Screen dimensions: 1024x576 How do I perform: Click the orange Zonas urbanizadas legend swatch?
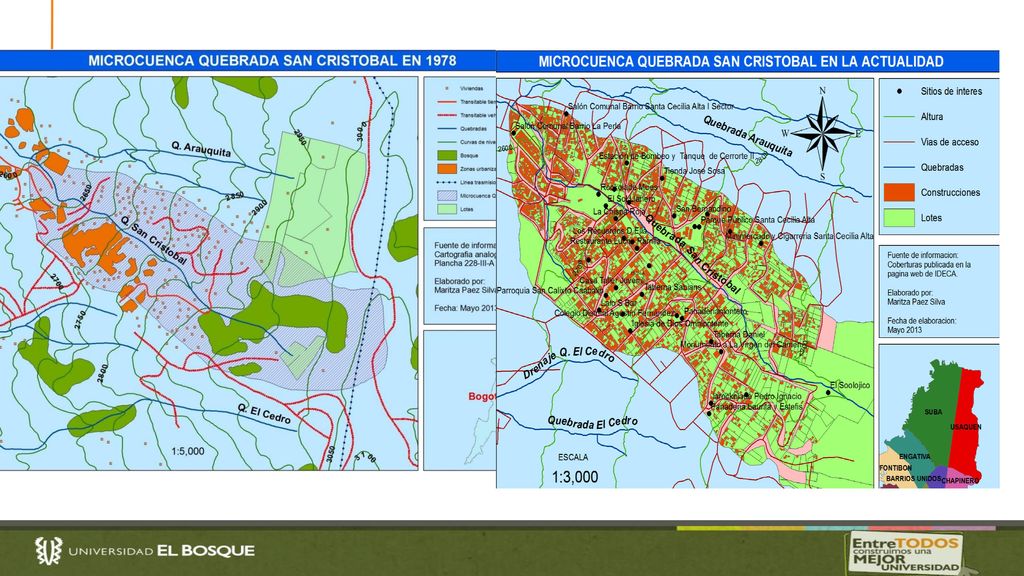point(446,168)
